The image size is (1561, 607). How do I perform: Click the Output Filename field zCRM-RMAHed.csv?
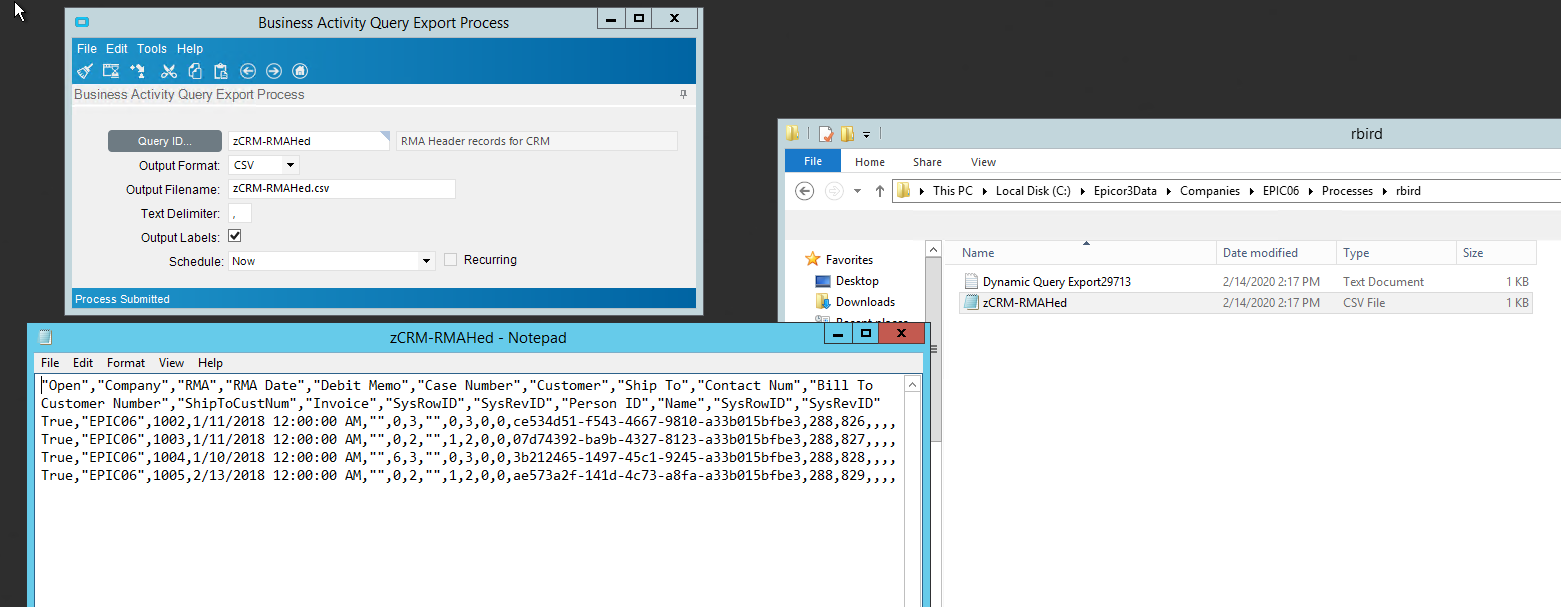tap(342, 189)
